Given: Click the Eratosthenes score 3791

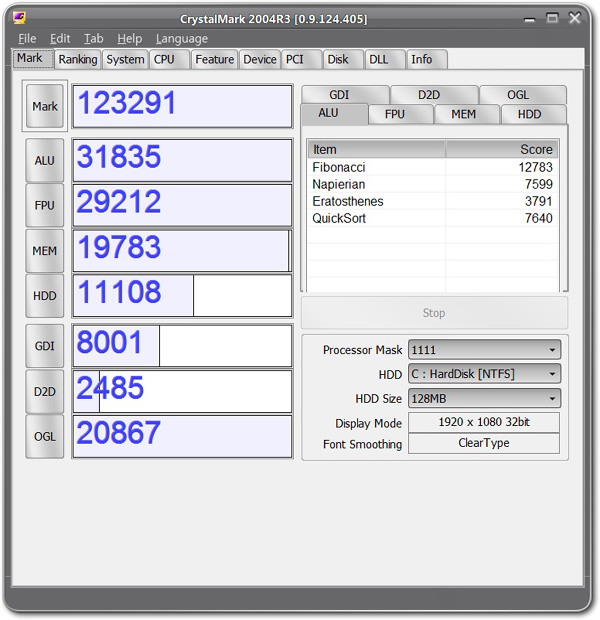Looking at the screenshot, I should pyautogui.click(x=538, y=201).
